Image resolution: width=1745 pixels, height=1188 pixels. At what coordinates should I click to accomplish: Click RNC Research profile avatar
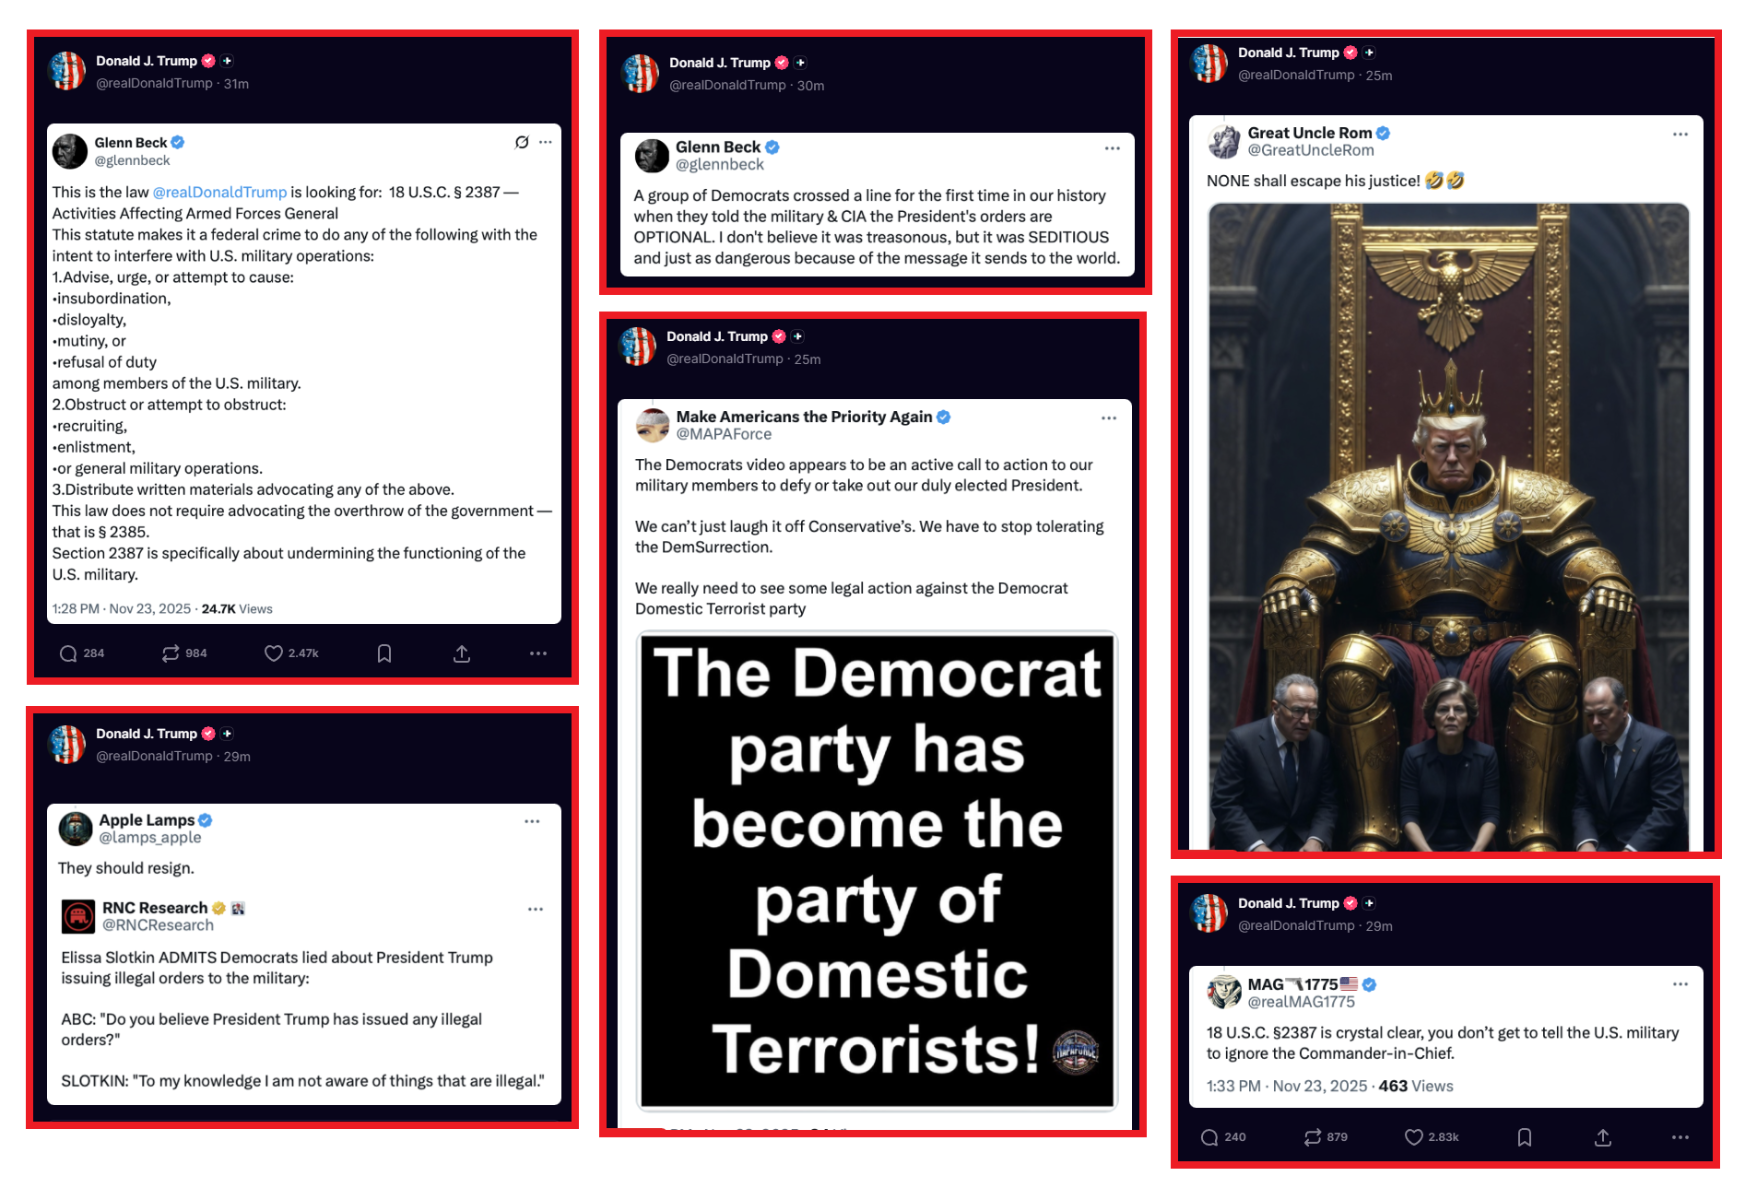(78, 915)
